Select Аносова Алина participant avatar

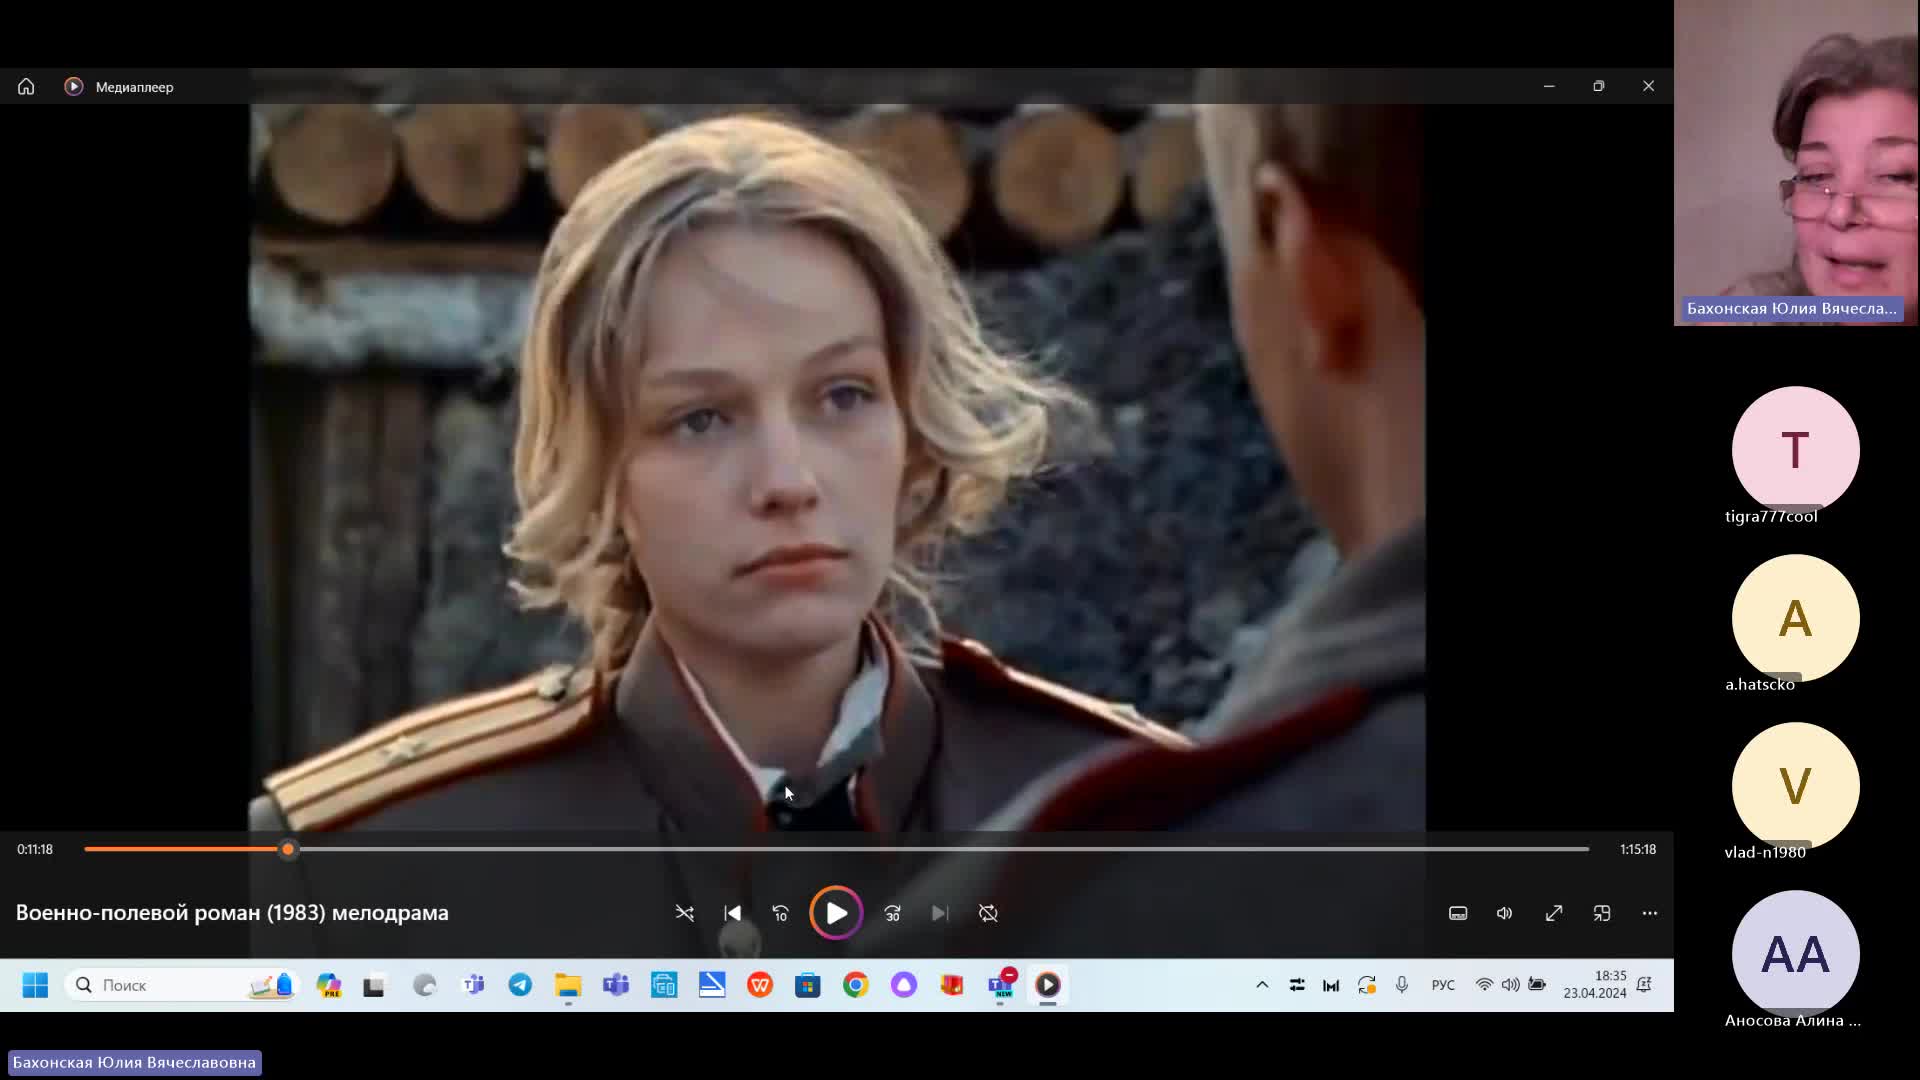[1795, 954]
